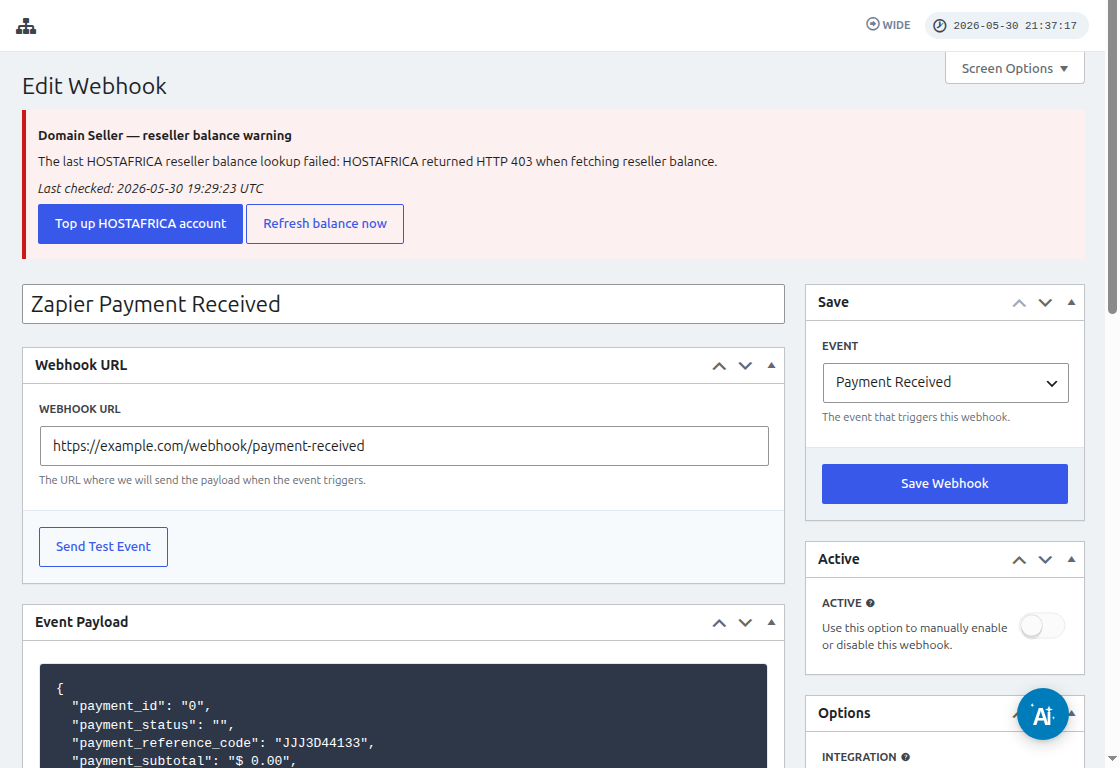1120x768 pixels.
Task: Open the Payment Received event dropdown
Action: coord(946,383)
